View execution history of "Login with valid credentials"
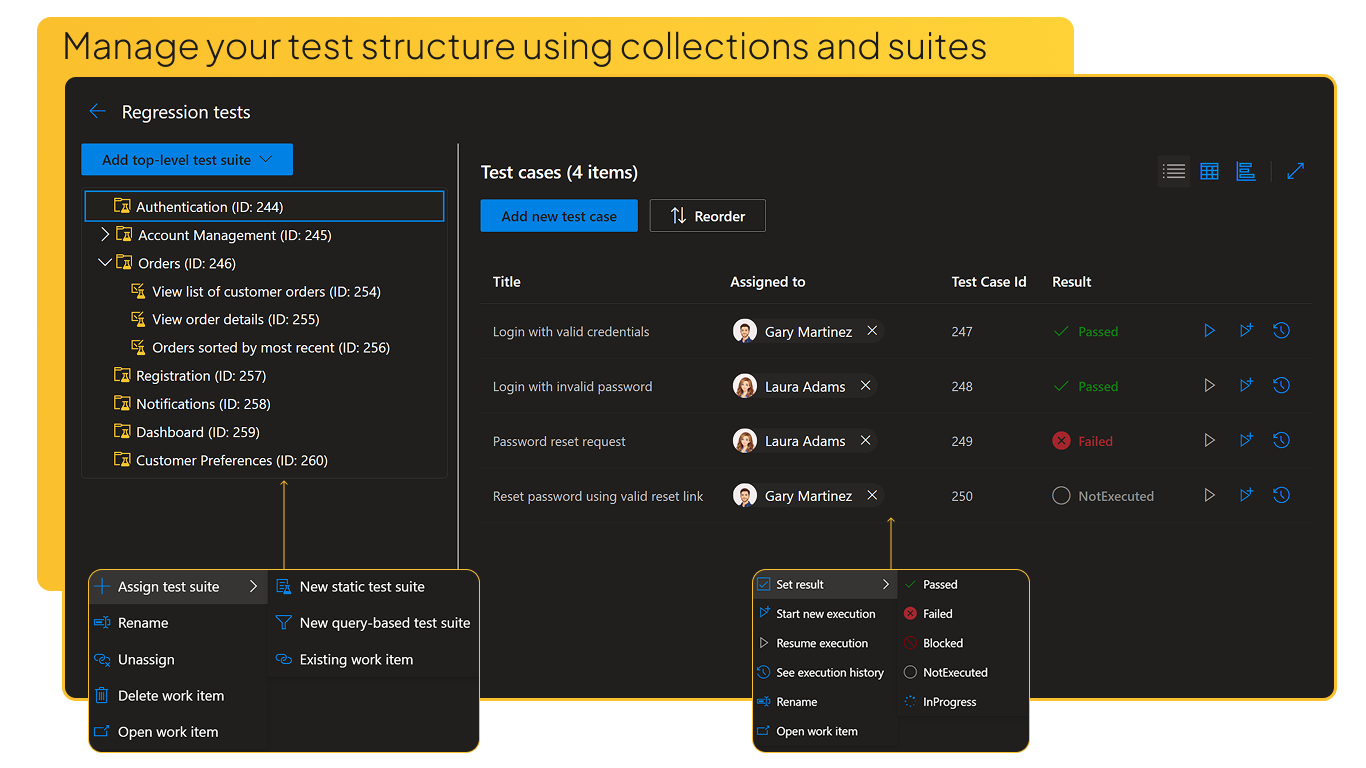The image size is (1366, 768). click(1281, 330)
